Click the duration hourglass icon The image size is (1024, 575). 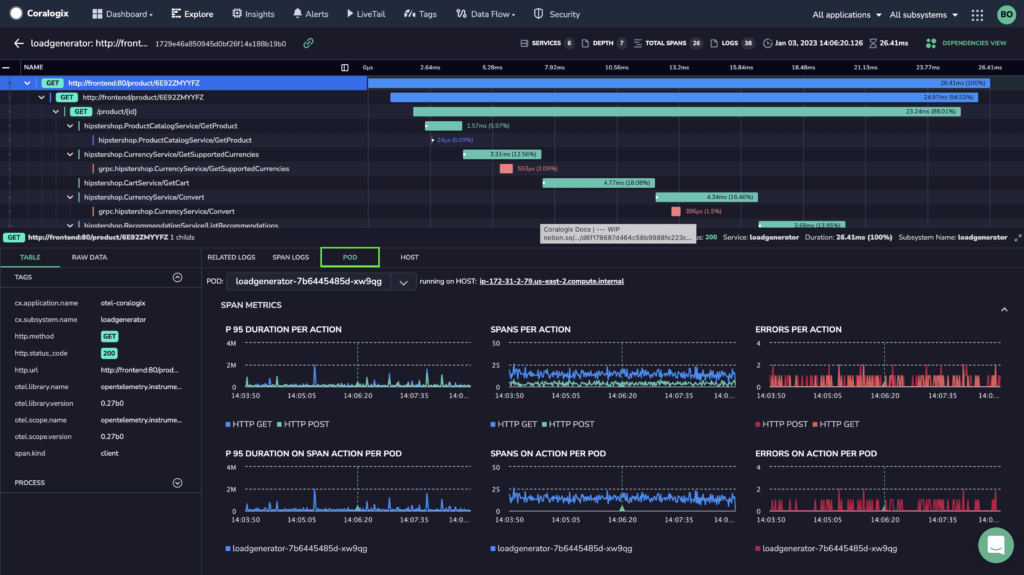pos(872,43)
